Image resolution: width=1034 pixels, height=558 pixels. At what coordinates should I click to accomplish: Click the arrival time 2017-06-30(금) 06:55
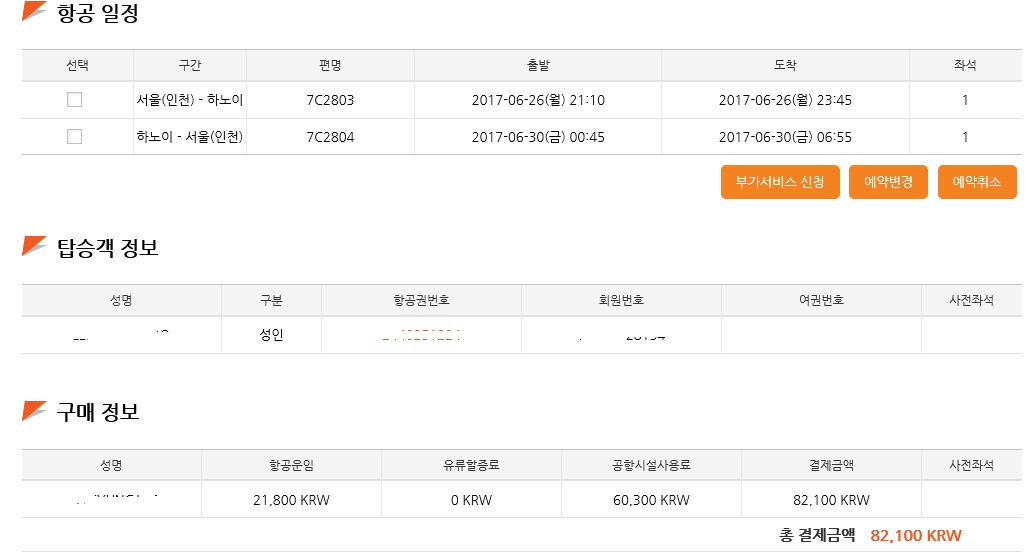click(785, 137)
